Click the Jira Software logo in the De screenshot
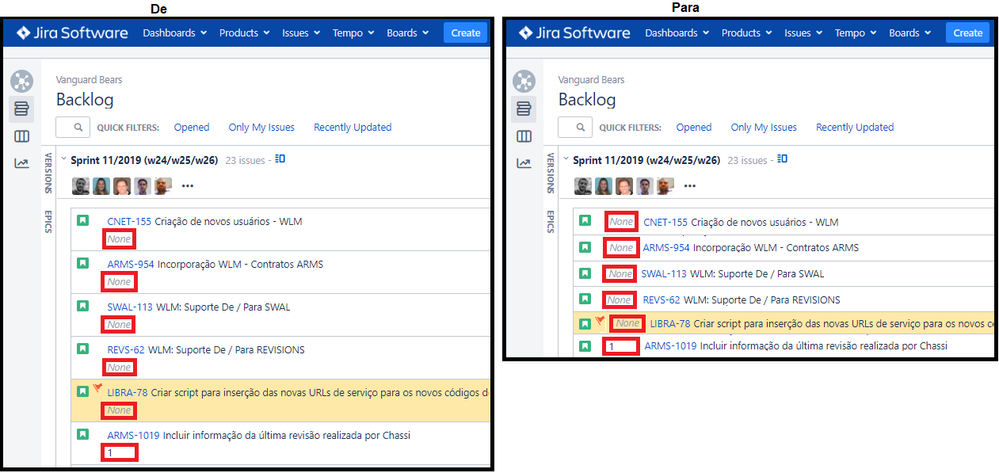 (x=72, y=33)
